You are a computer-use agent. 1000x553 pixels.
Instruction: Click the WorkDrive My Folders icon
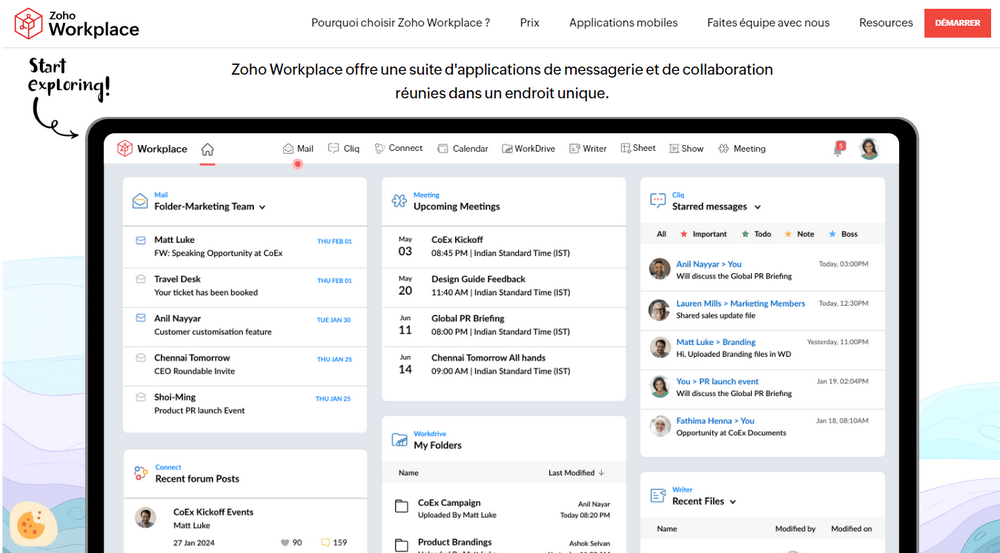pyautogui.click(x=399, y=439)
